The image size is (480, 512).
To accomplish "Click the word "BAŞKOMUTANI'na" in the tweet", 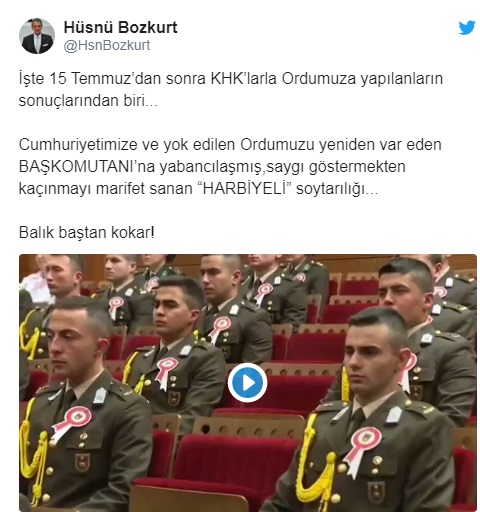I will point(87,167).
